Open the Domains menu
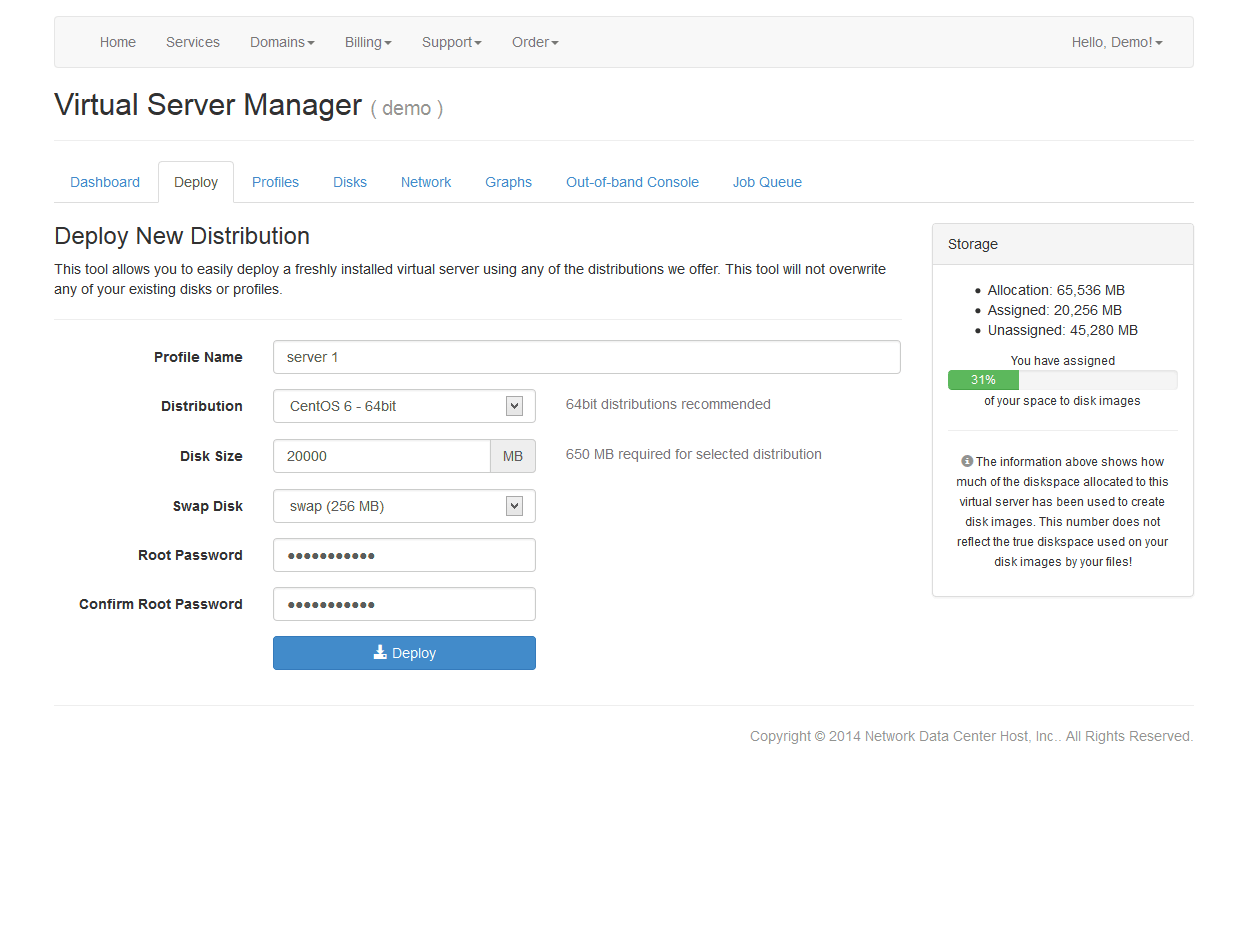This screenshot has height=933, width=1257. click(x=282, y=42)
